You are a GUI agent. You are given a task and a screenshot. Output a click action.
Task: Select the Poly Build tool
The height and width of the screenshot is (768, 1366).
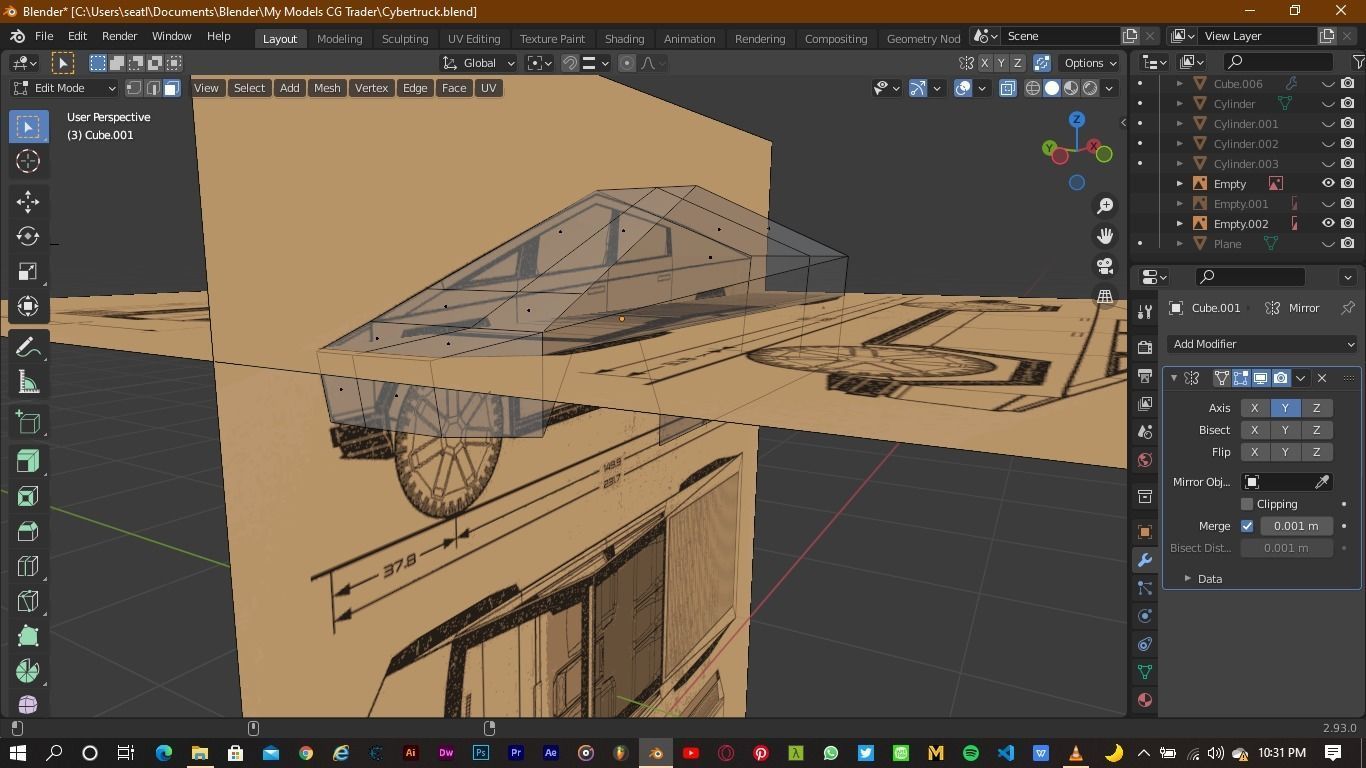[x=28, y=636]
